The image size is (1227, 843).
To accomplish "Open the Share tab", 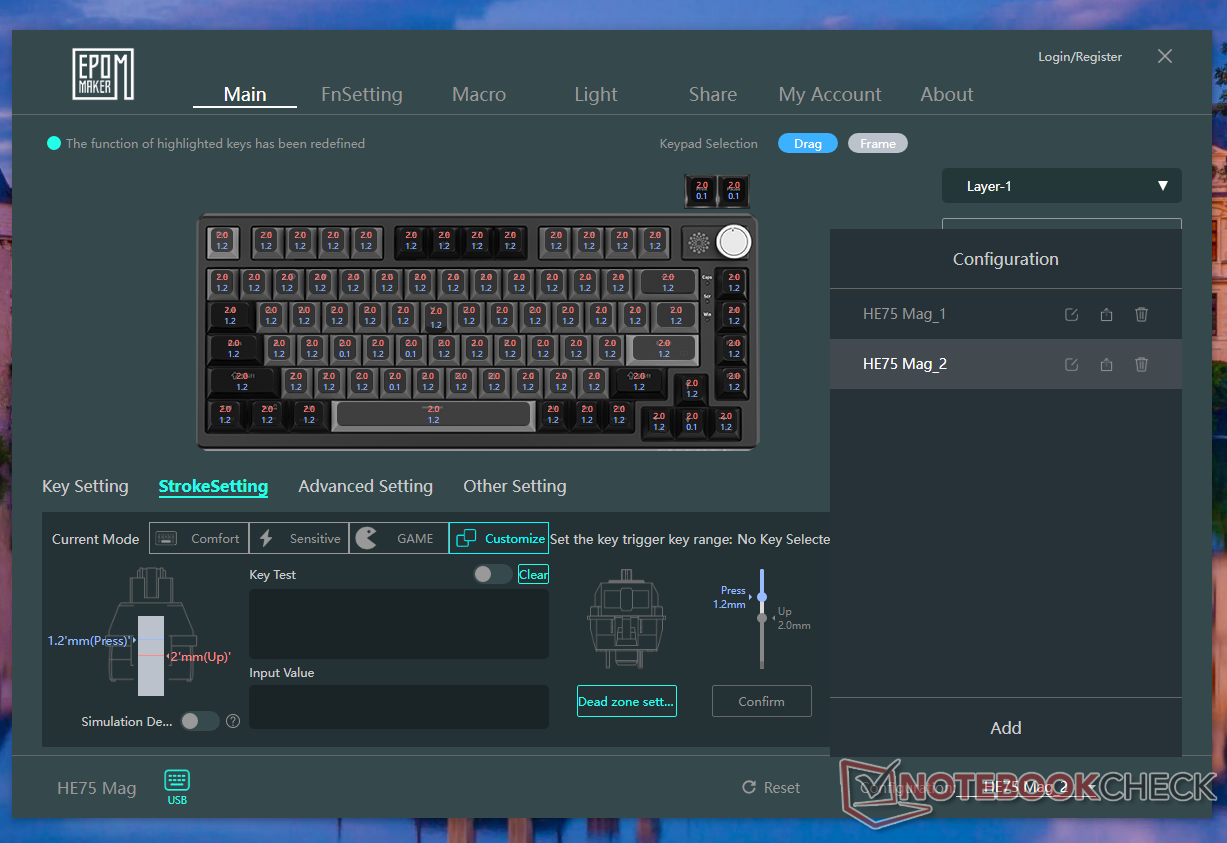I will point(713,94).
